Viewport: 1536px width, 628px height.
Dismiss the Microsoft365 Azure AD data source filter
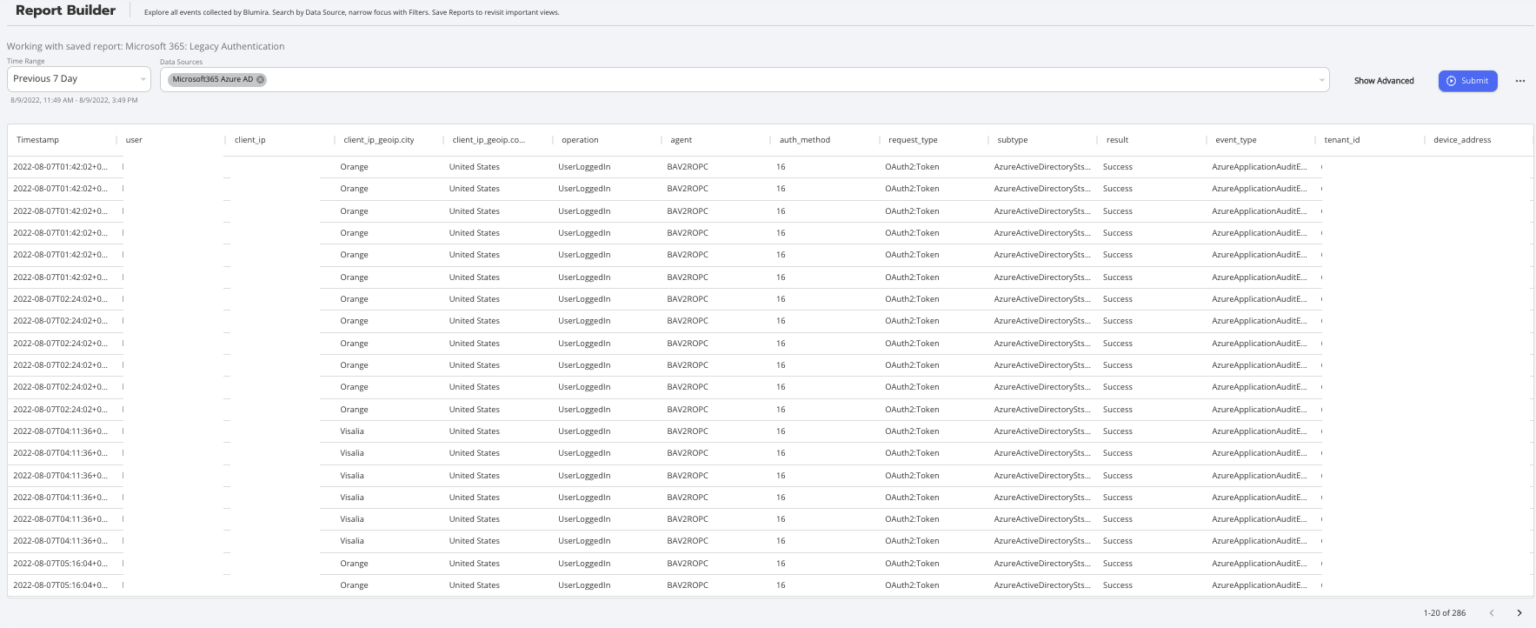[x=260, y=79]
